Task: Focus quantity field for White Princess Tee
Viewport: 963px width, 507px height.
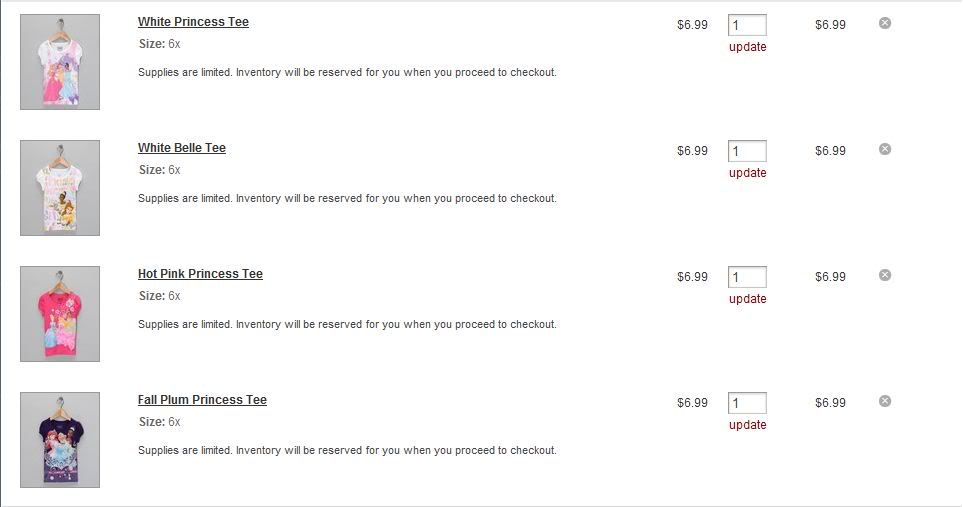Action: click(747, 25)
